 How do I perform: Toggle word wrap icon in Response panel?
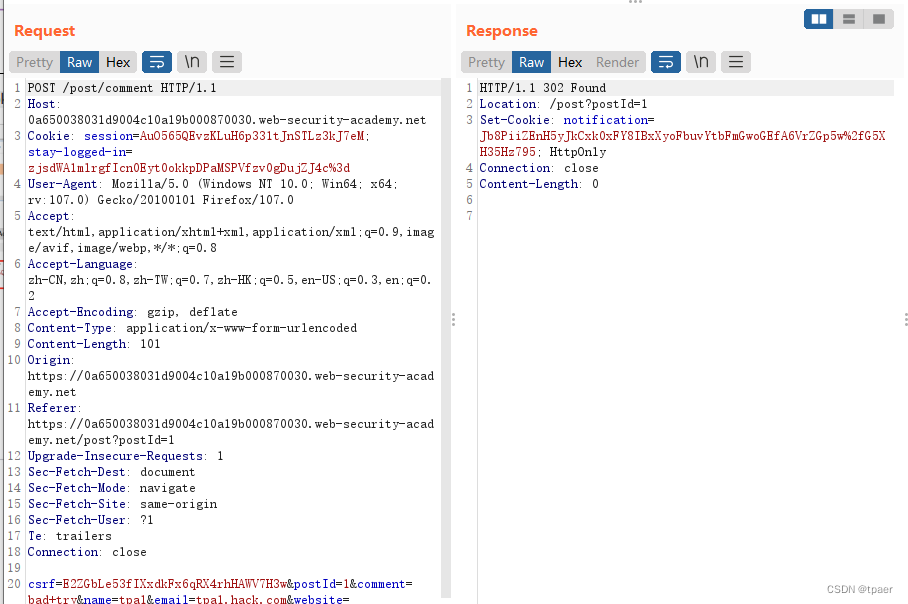[x=666, y=62]
